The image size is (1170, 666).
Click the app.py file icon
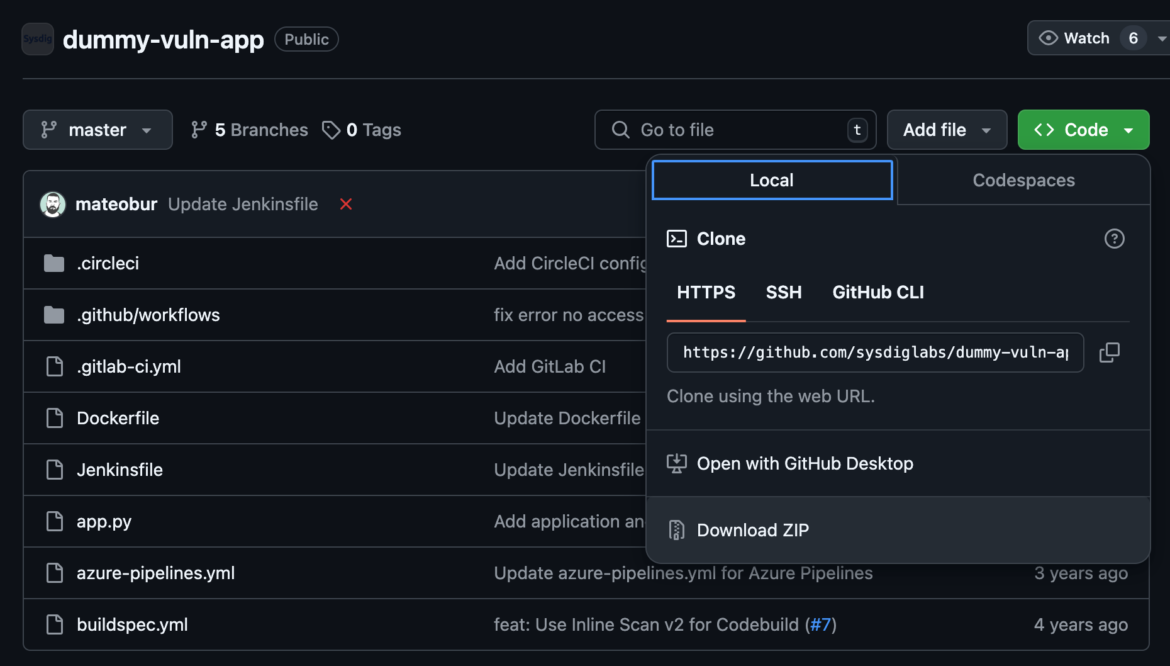(54, 521)
